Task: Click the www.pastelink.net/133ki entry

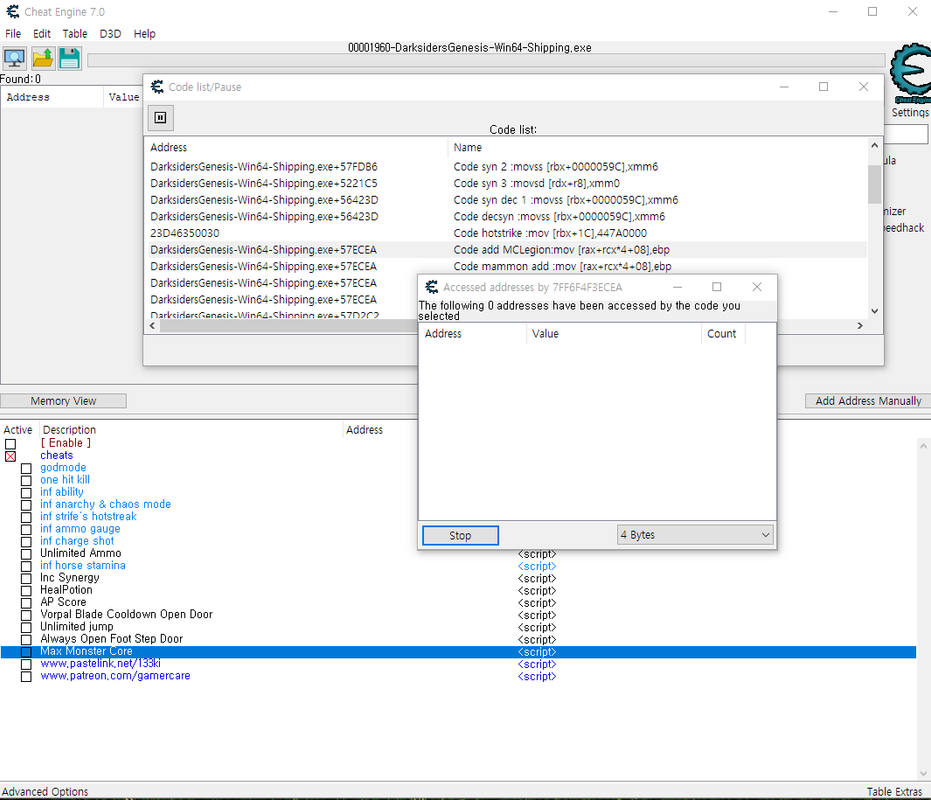Action: tap(100, 663)
